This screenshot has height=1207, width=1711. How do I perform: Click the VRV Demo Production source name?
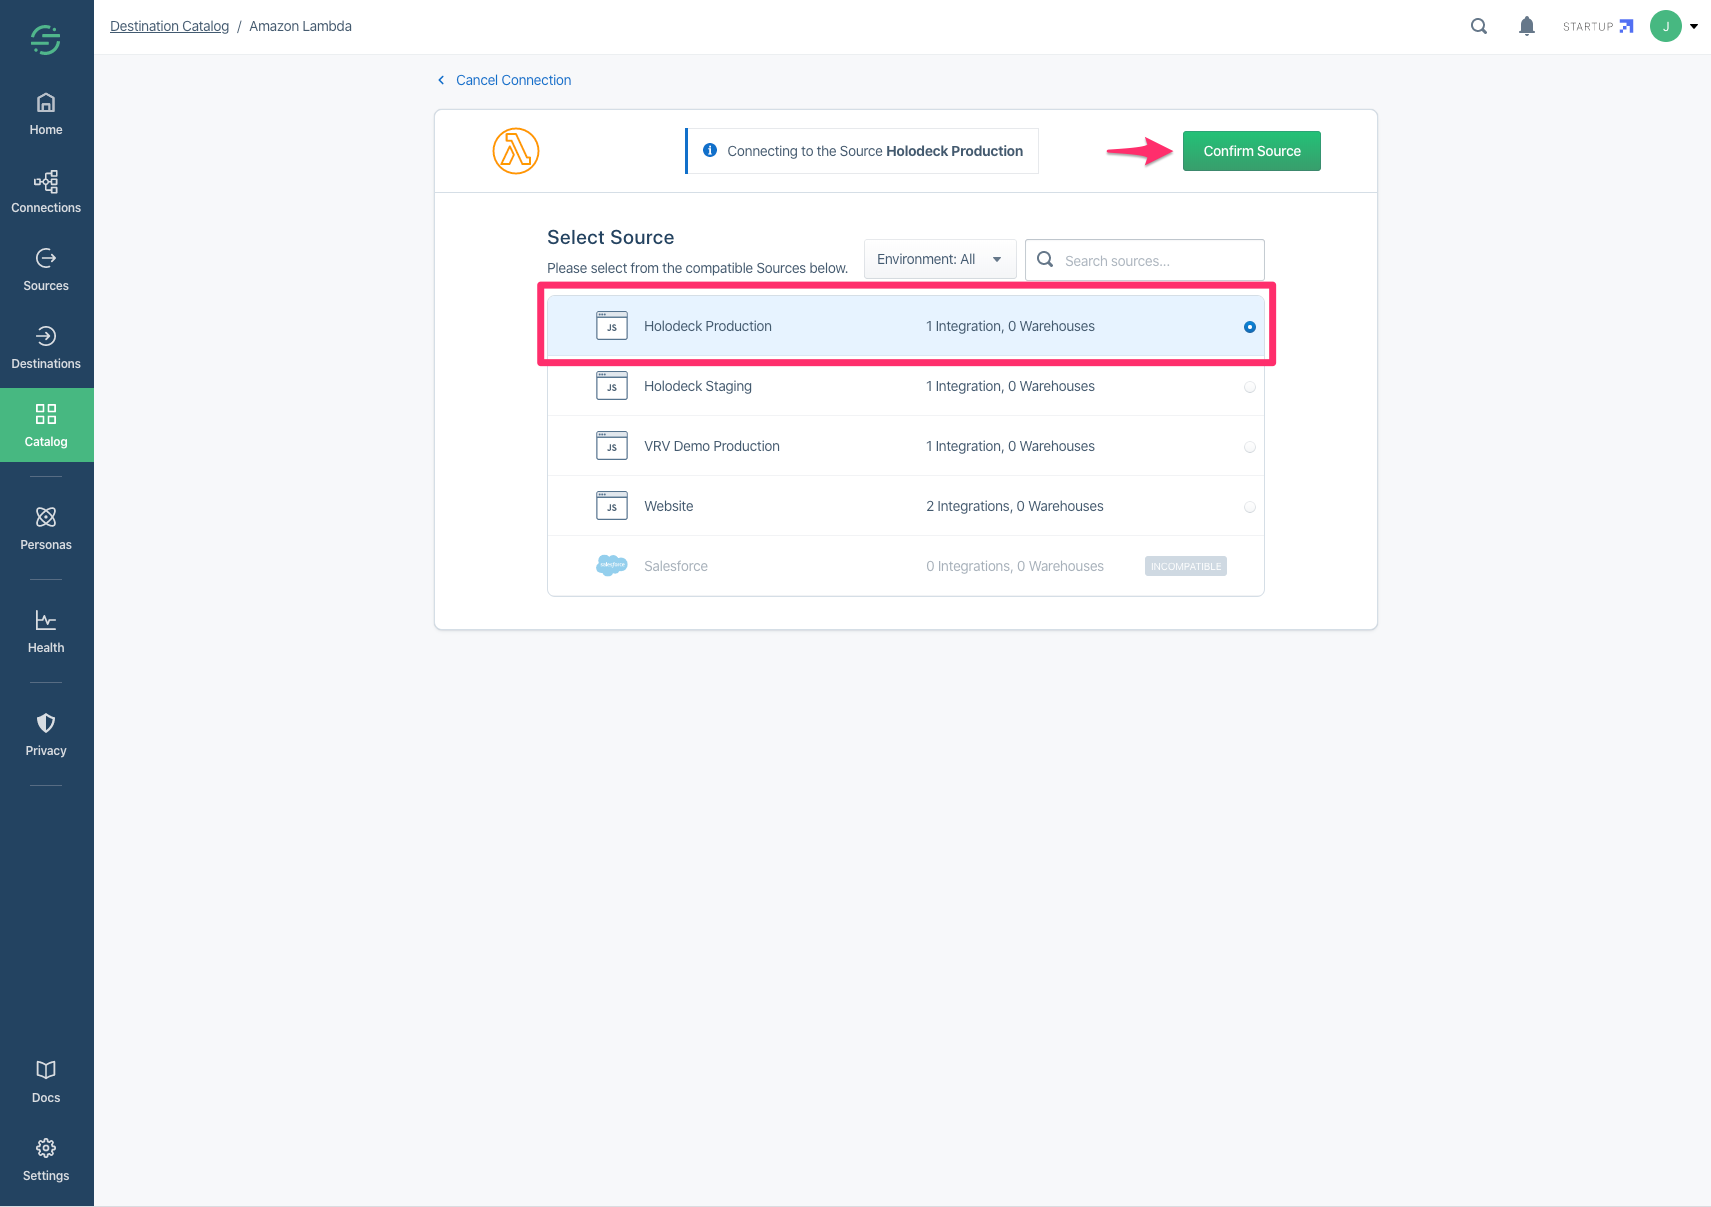pos(712,446)
